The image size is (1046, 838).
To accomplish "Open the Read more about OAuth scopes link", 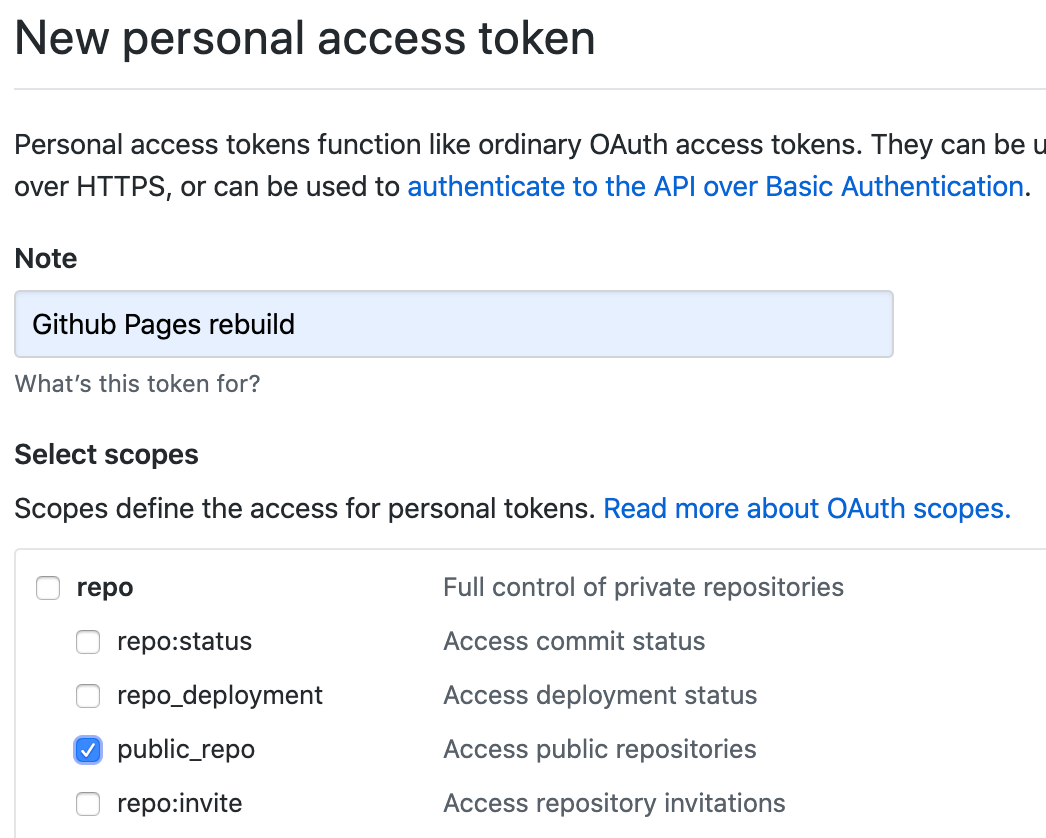I will click(x=807, y=509).
